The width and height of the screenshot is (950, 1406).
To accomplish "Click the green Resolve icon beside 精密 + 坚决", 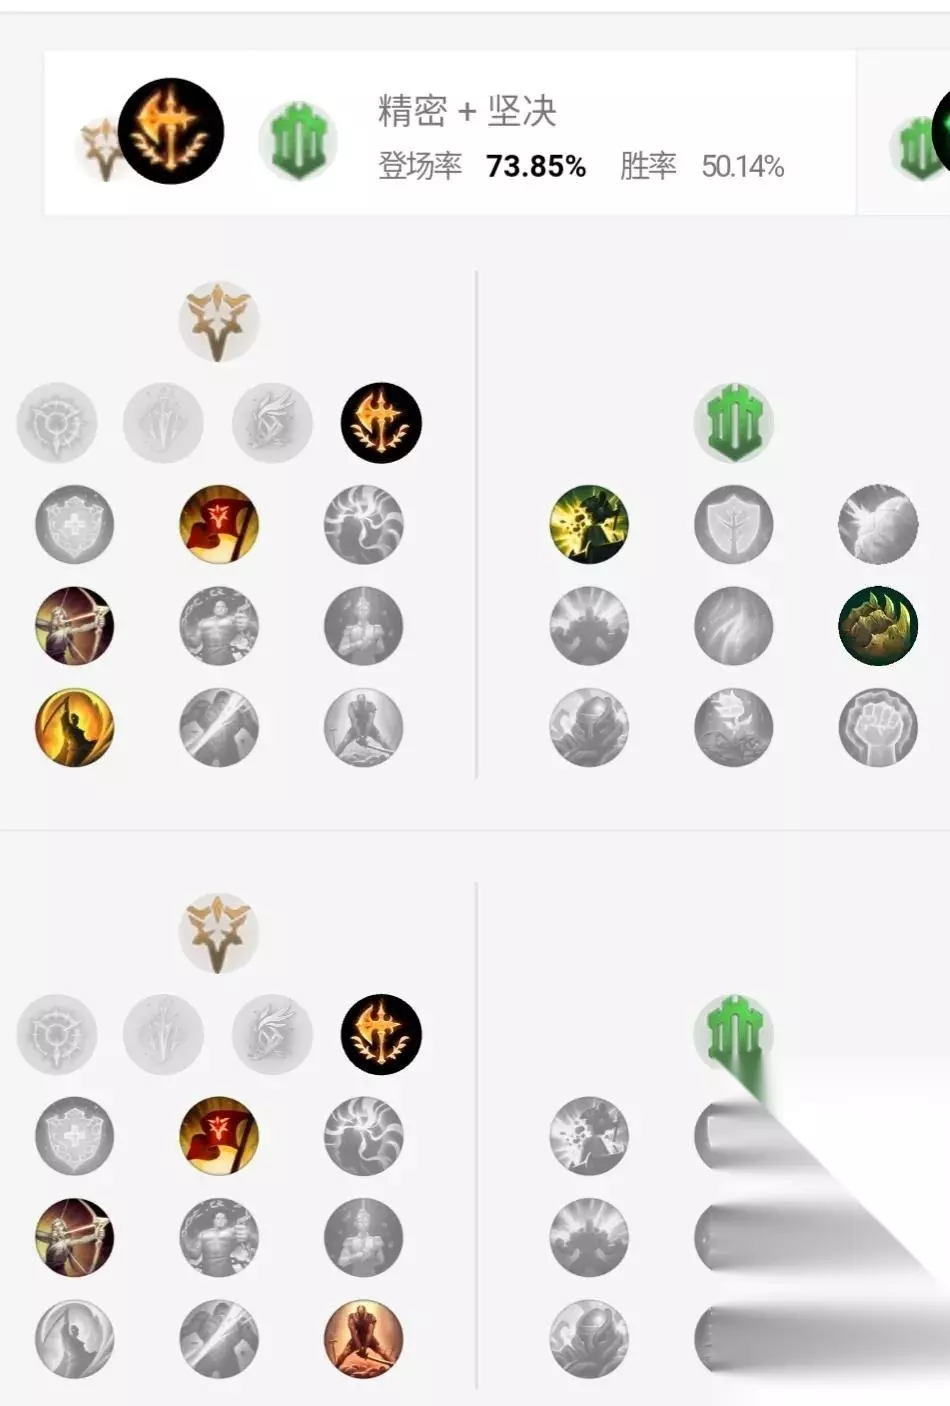I will [x=297, y=141].
